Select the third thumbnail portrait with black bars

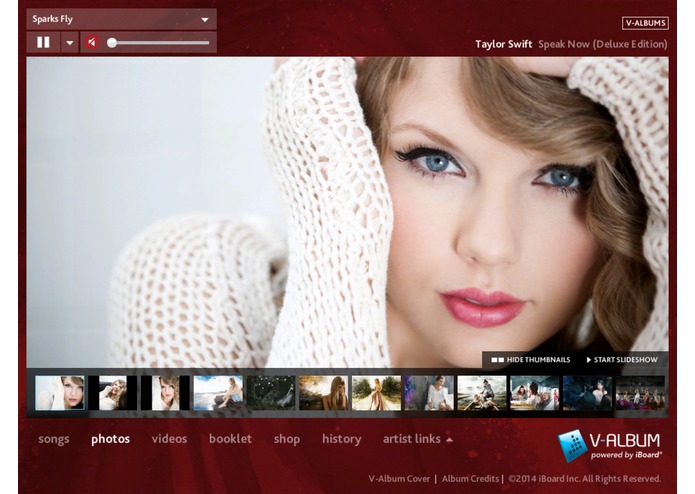pos(165,393)
